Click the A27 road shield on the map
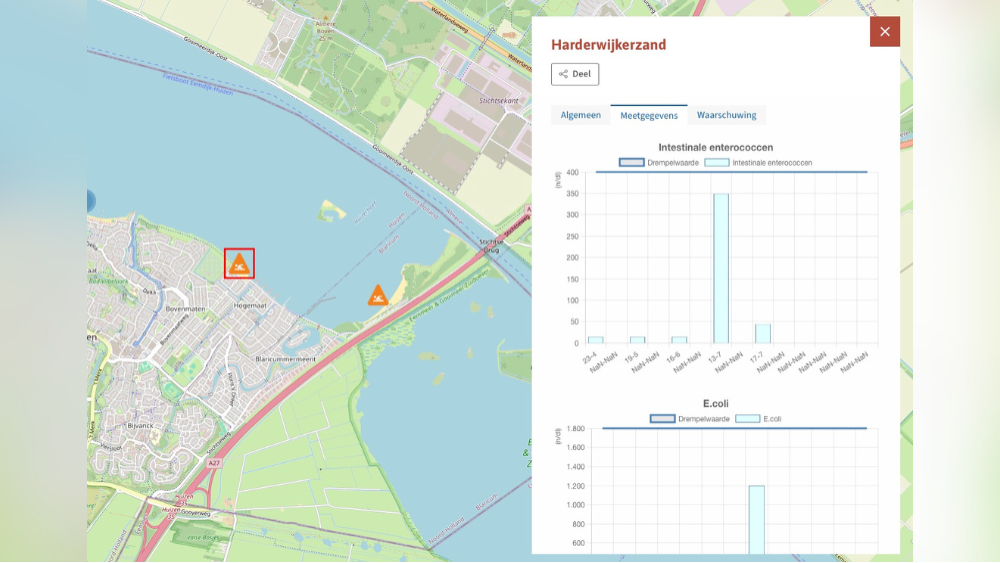1000x563 pixels. pos(214,464)
